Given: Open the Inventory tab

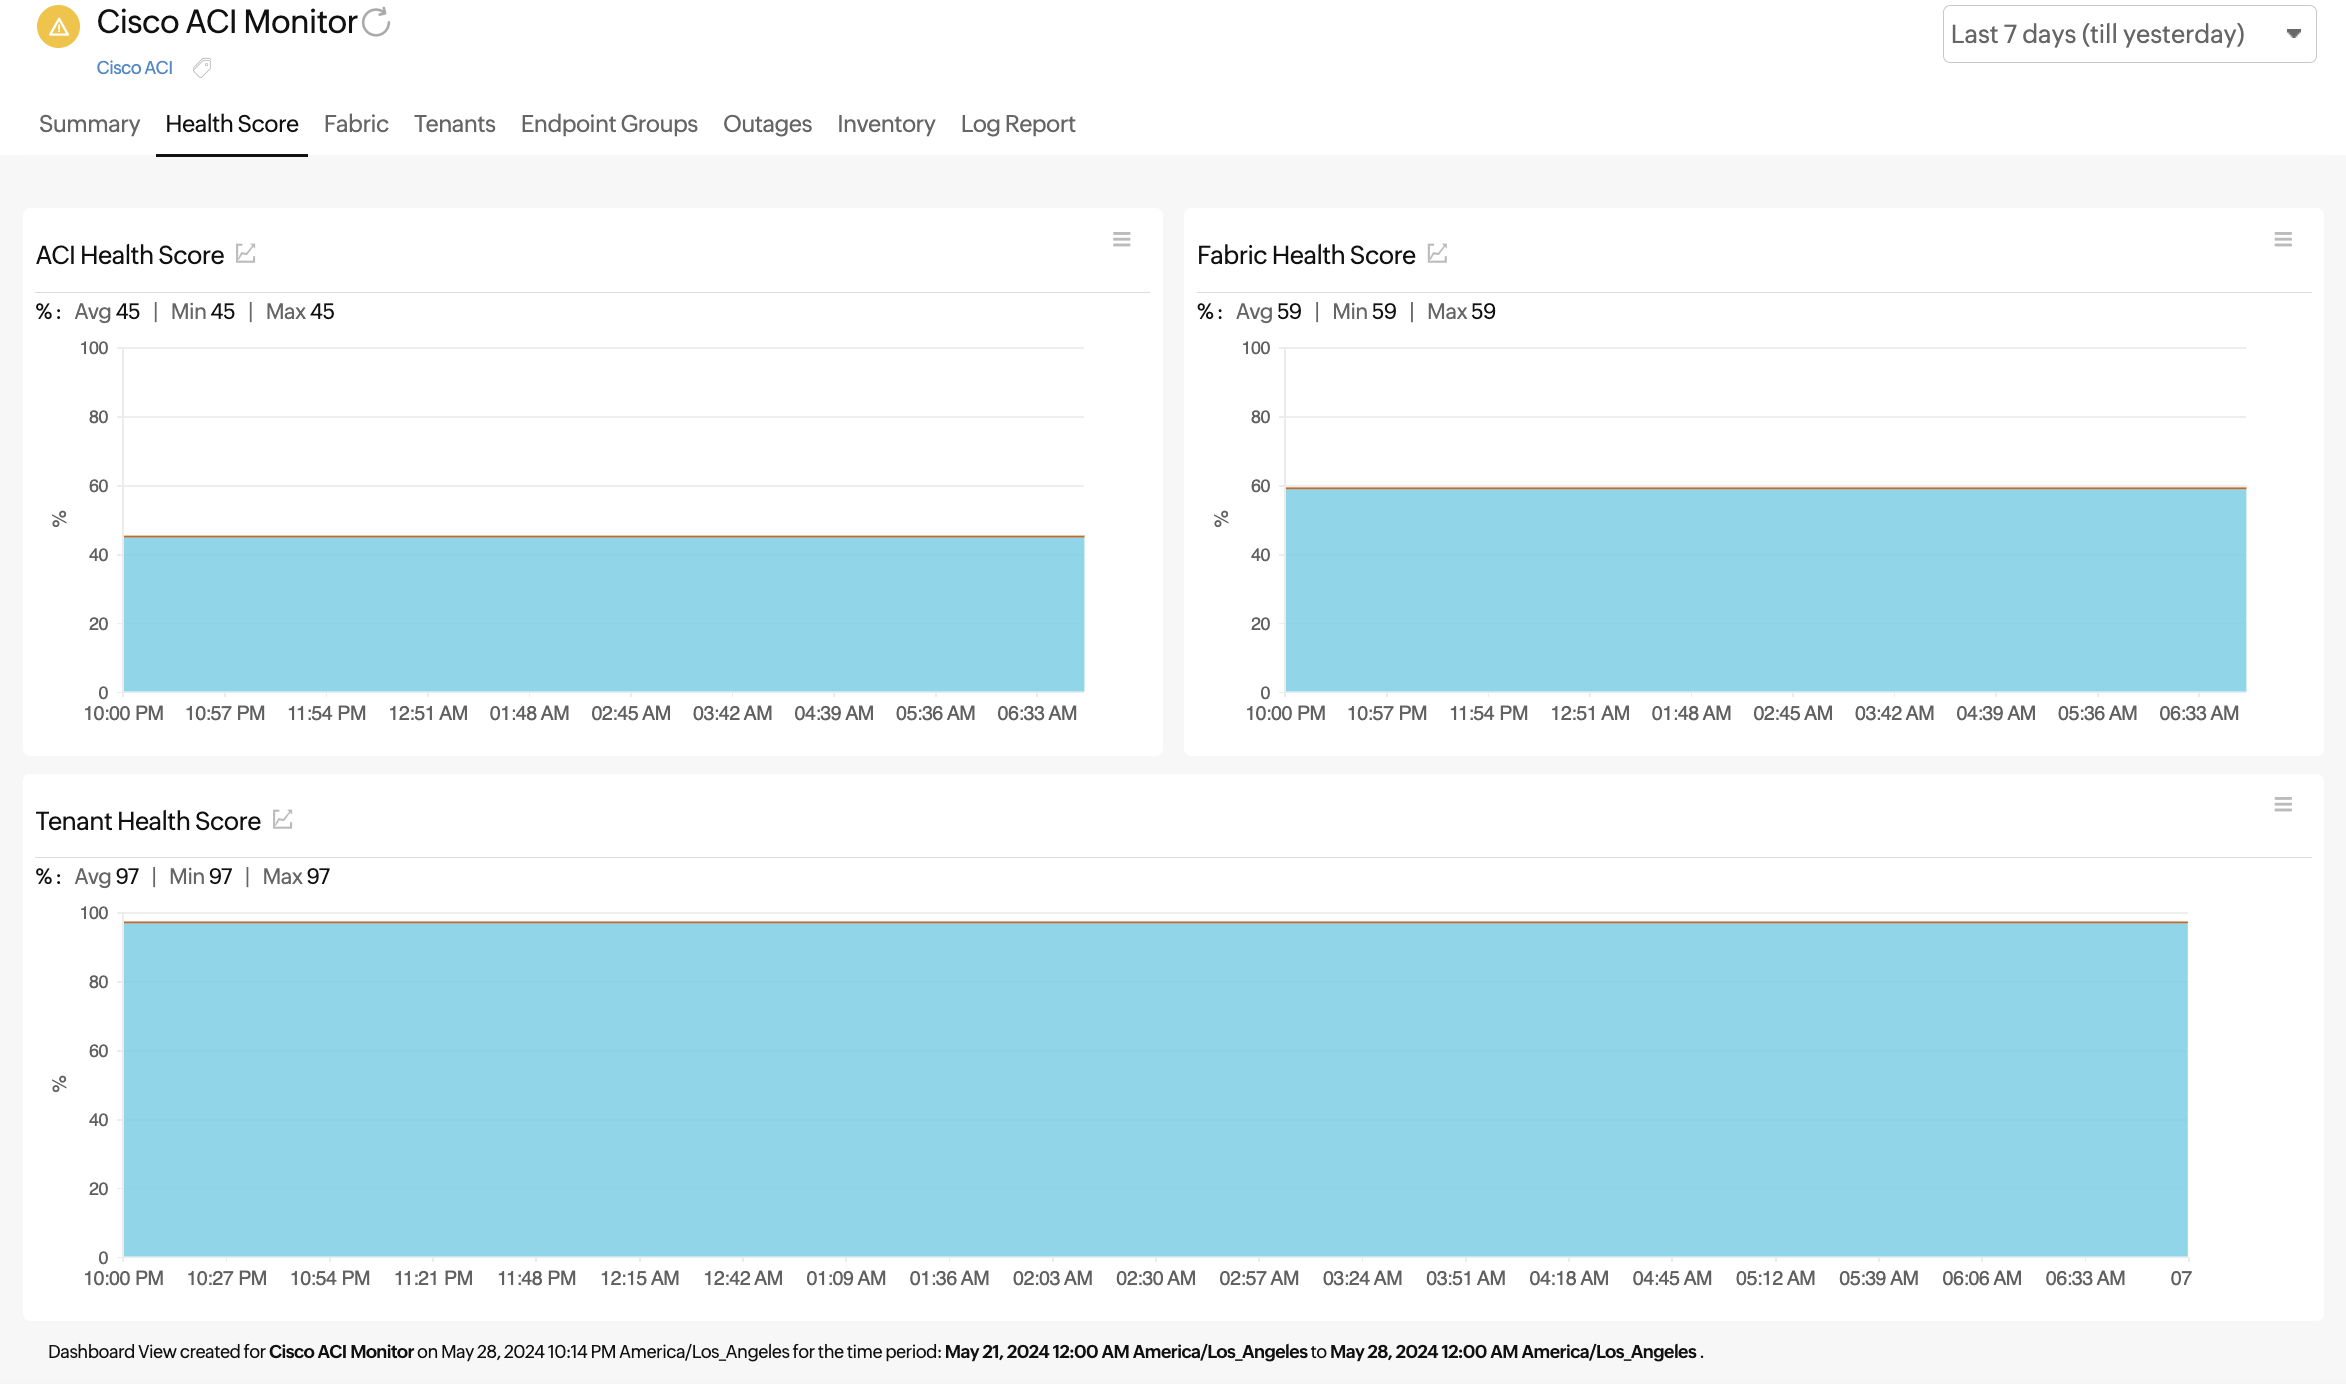Looking at the screenshot, I should [x=886, y=124].
